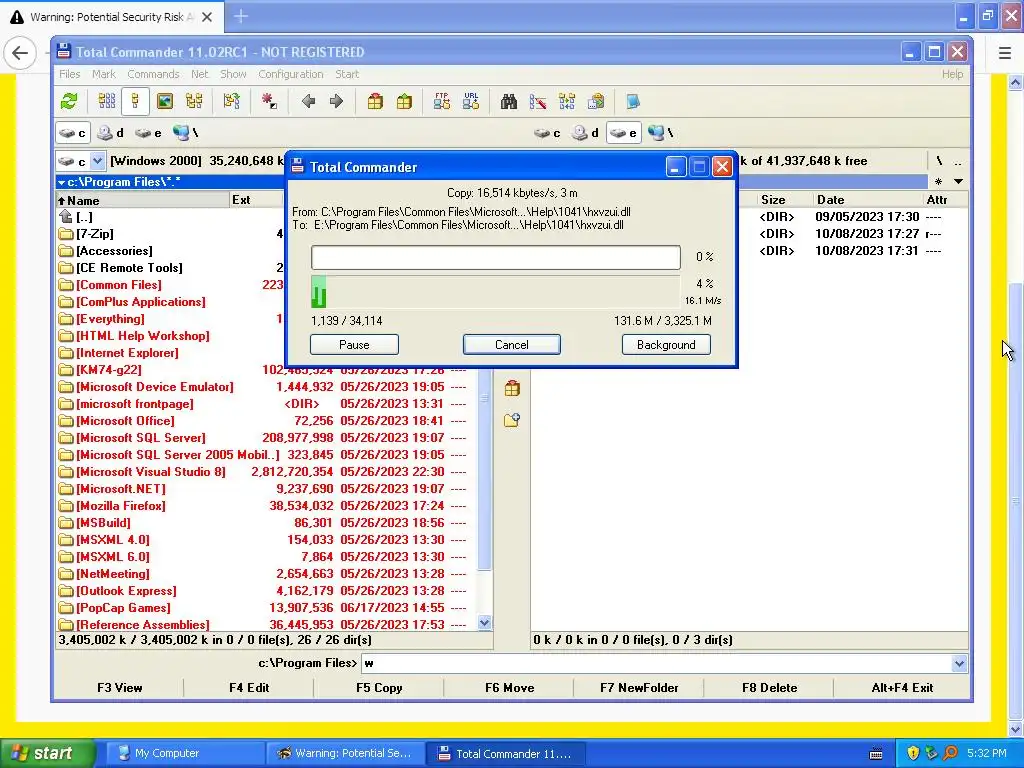Click the swap panels toolbar icon
Image resolution: width=1024 pixels, height=768 pixels.
232,101
